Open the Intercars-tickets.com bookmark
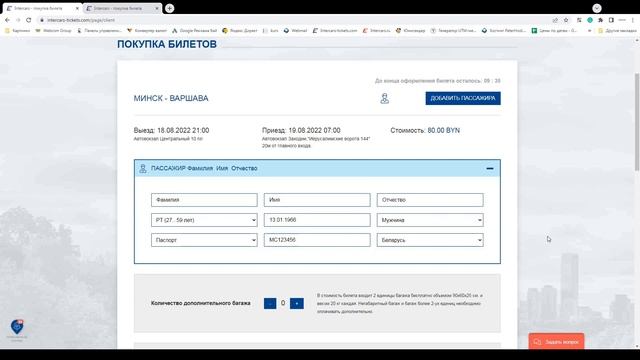Image resolution: width=640 pixels, height=360 pixels. click(335, 31)
